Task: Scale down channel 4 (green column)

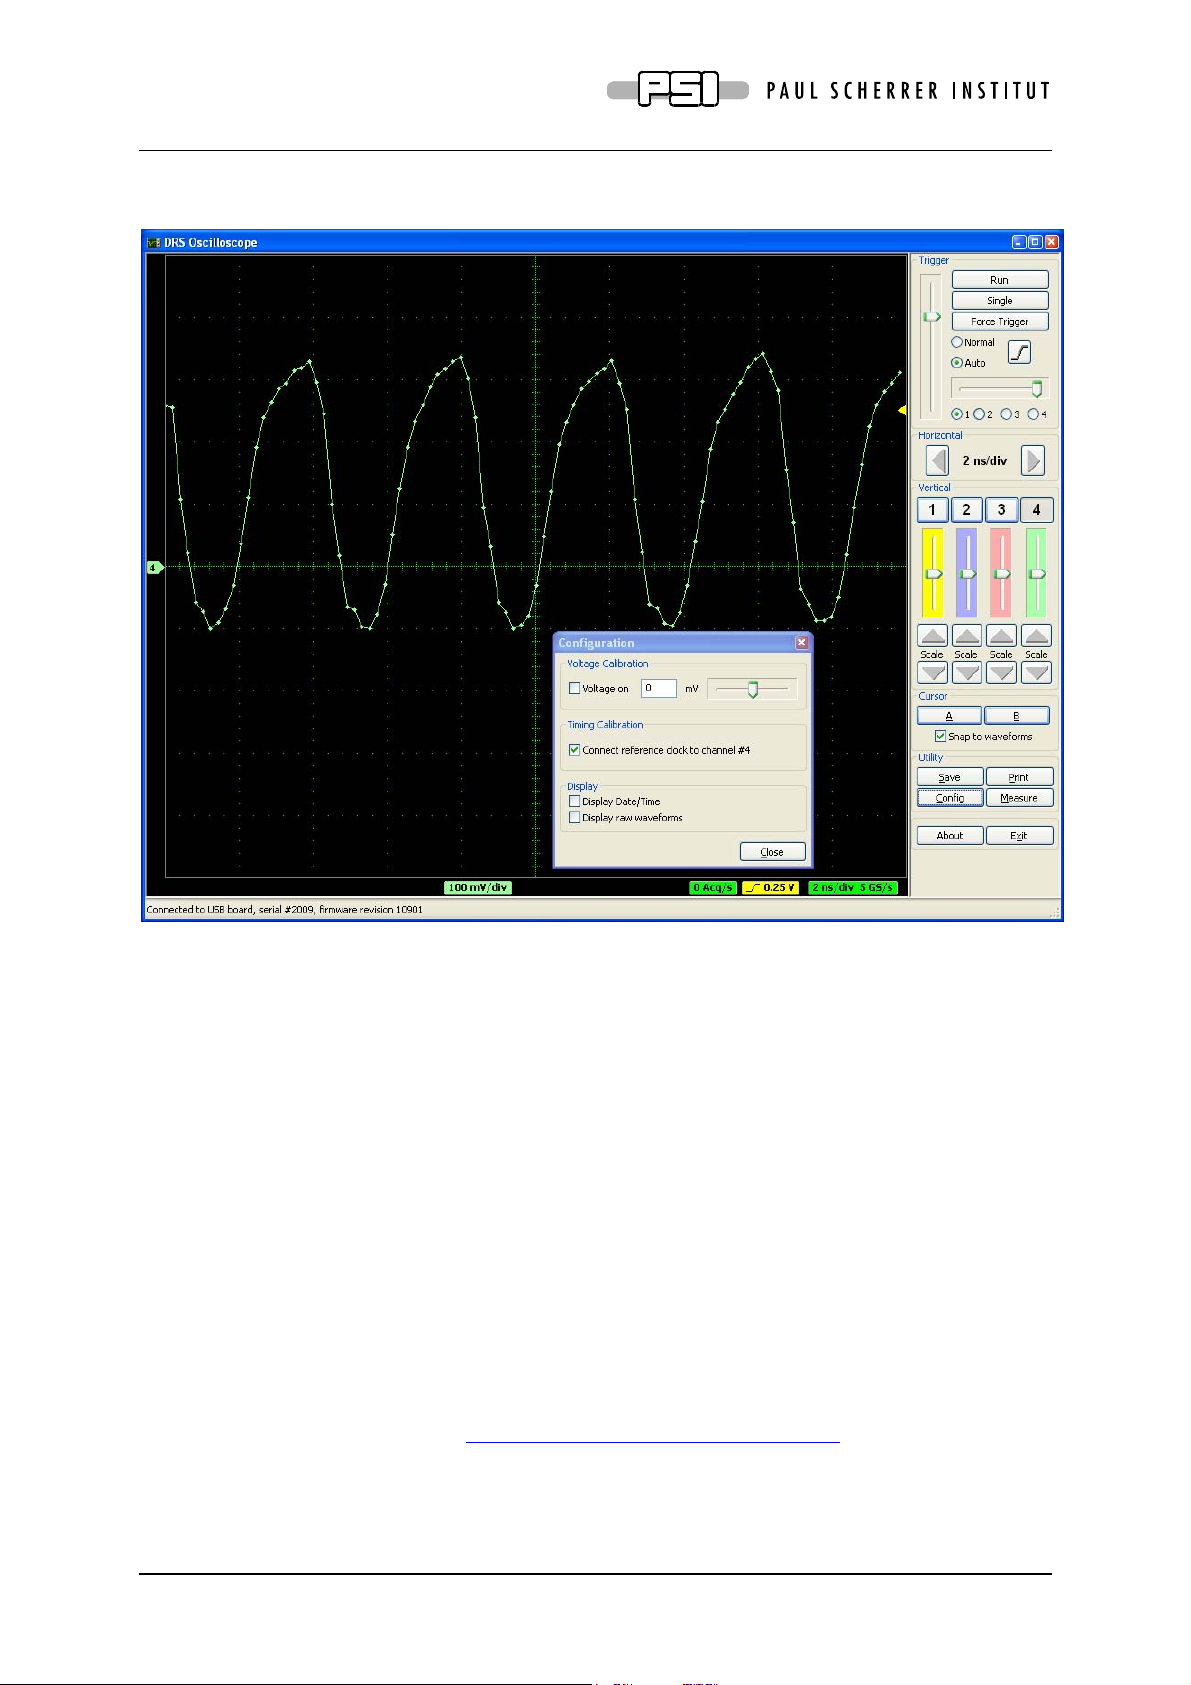Action: coord(1036,673)
